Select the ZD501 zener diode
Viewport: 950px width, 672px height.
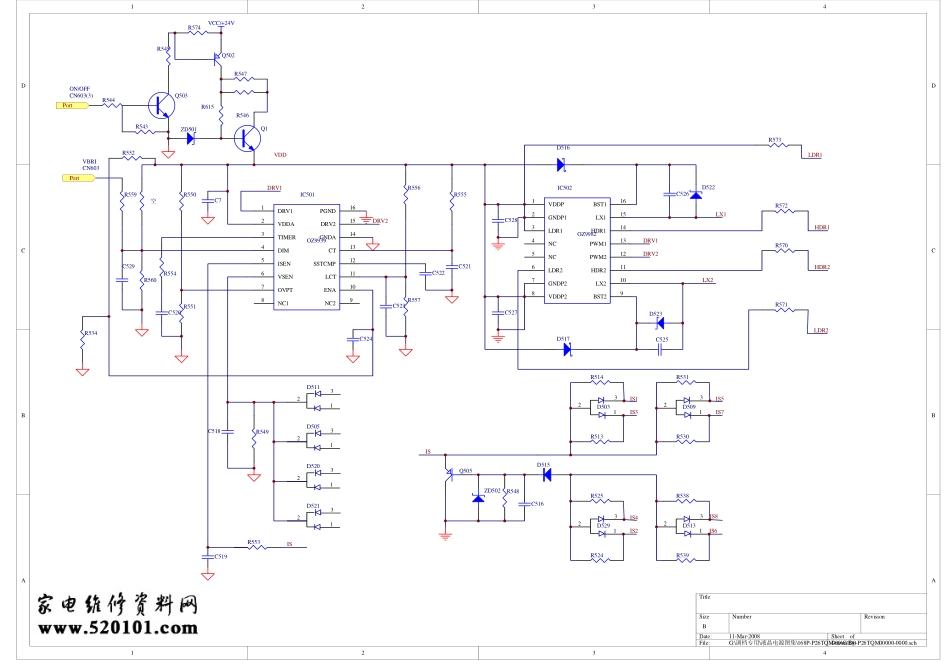coord(191,139)
